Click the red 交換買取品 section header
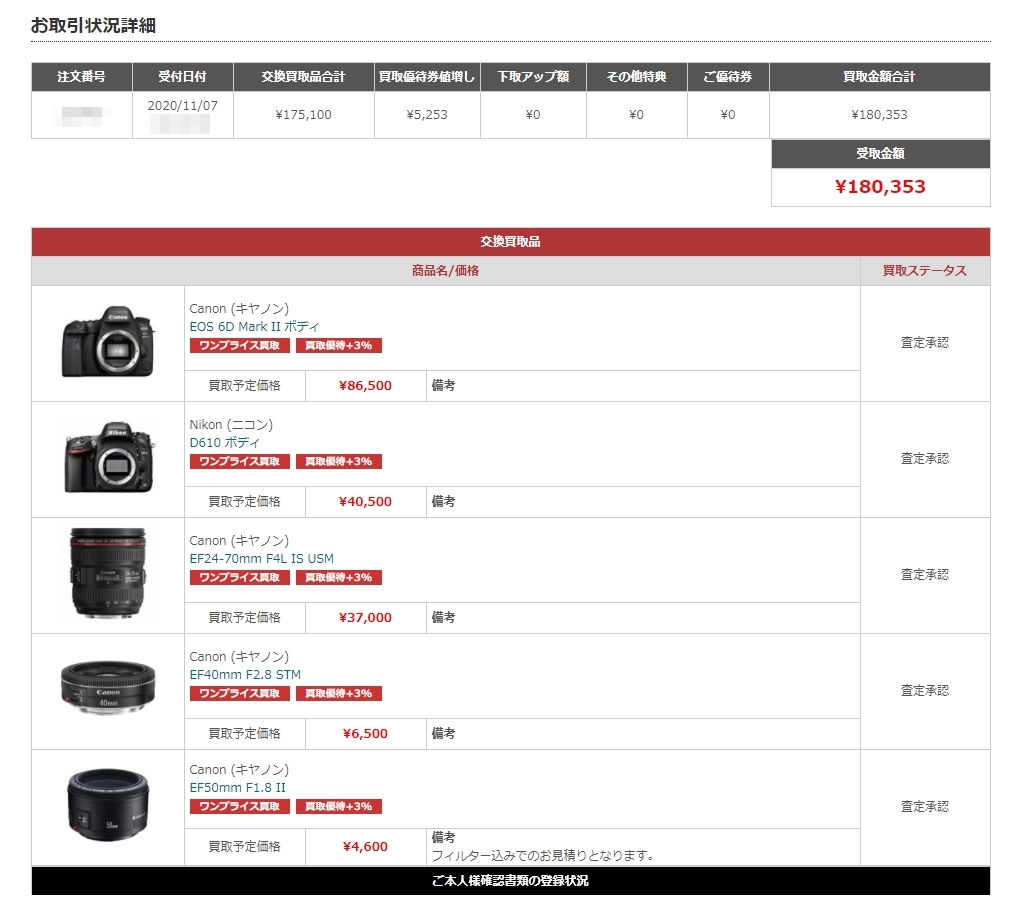This screenshot has width=1024, height=897. pyautogui.click(x=511, y=242)
